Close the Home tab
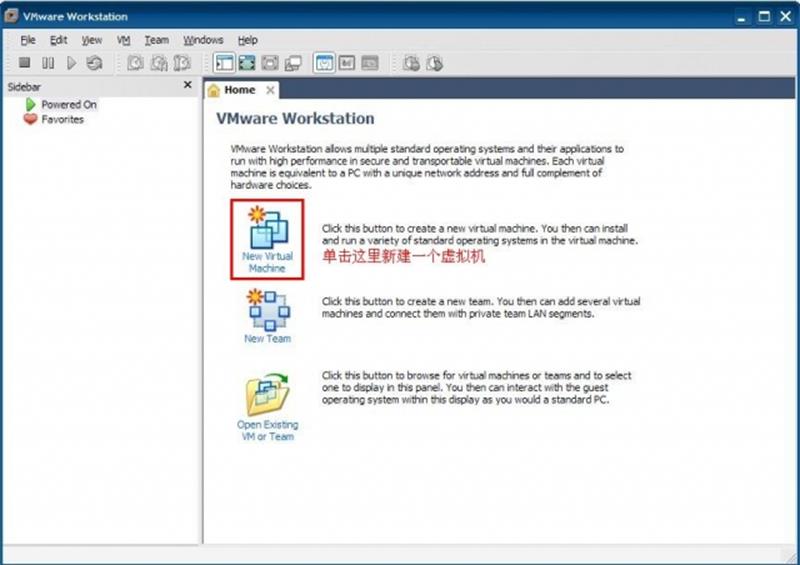800x565 pixels. [270, 90]
